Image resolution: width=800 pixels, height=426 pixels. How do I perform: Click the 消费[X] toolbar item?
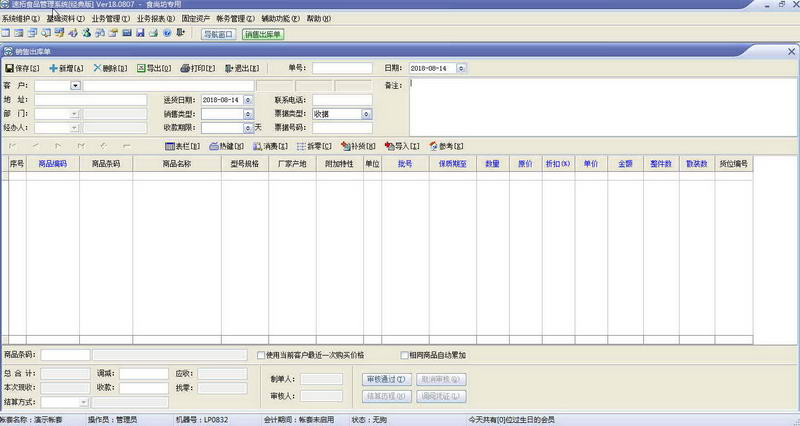270,146
